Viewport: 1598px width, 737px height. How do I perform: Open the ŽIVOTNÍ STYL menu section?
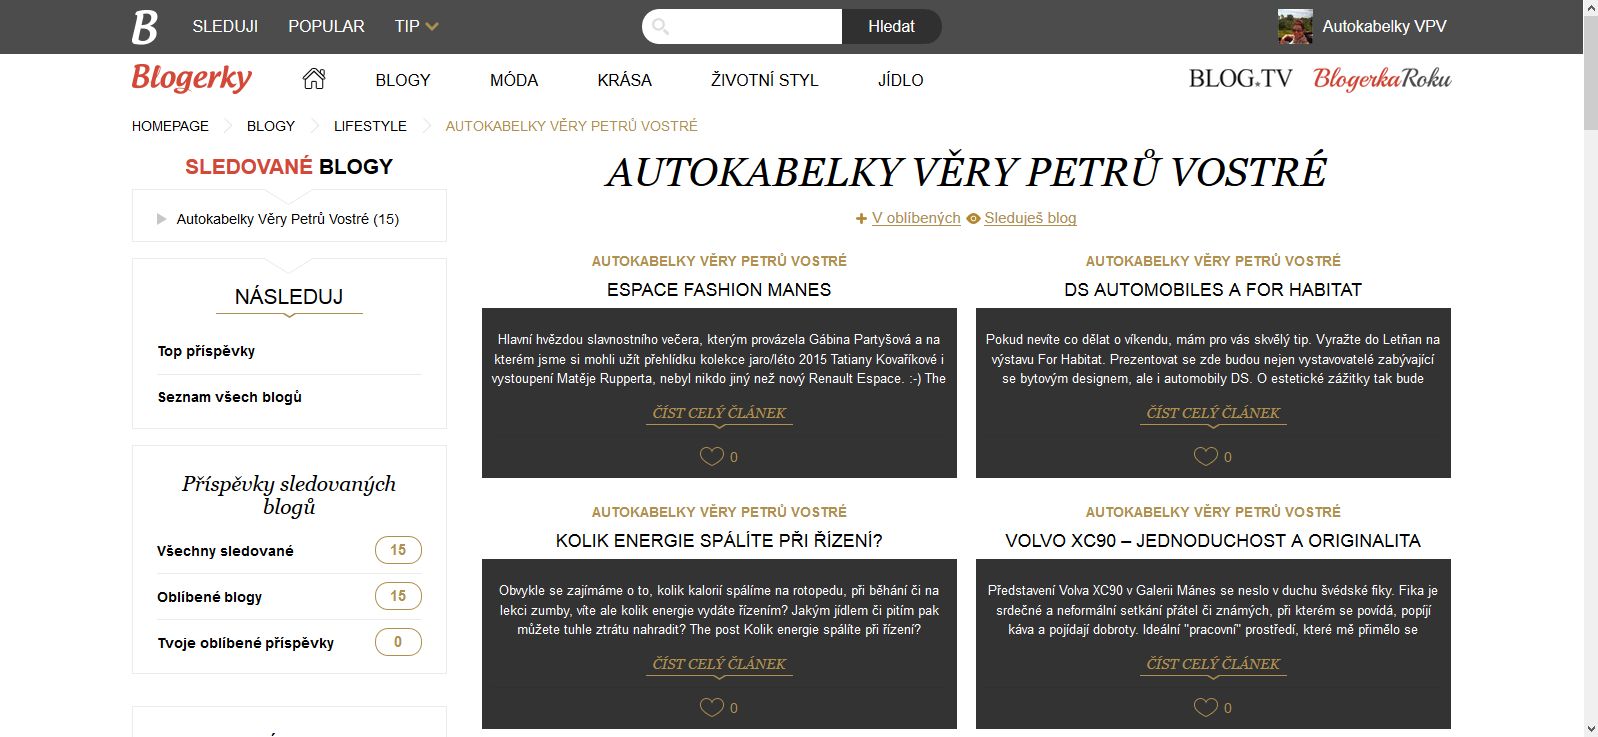(x=764, y=80)
